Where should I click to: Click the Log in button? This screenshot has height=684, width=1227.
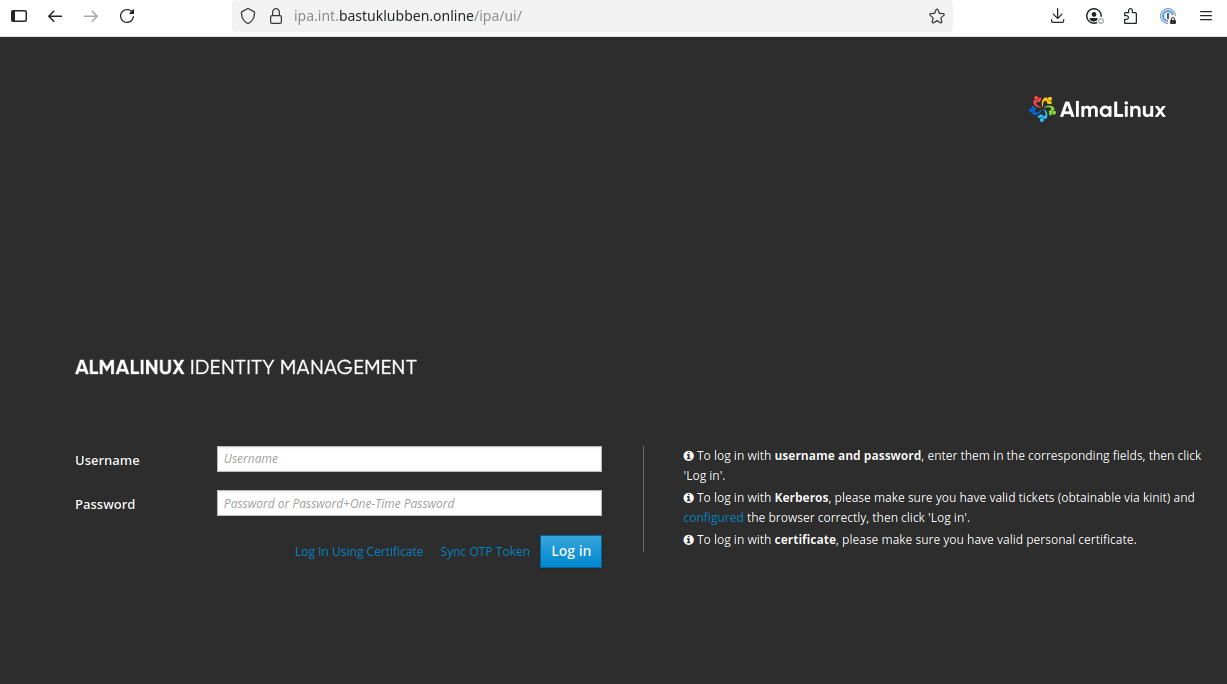point(571,551)
